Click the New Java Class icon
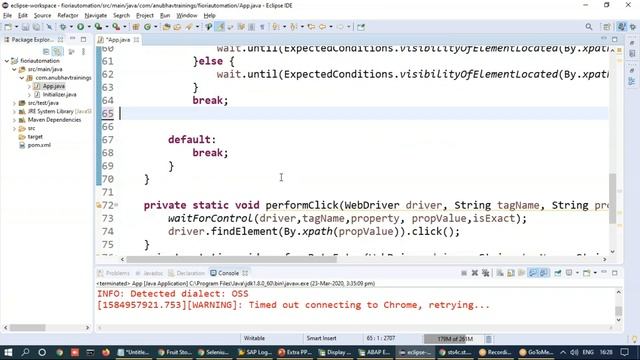Screen dimensions: 640x360 pyautogui.click(x=147, y=27)
